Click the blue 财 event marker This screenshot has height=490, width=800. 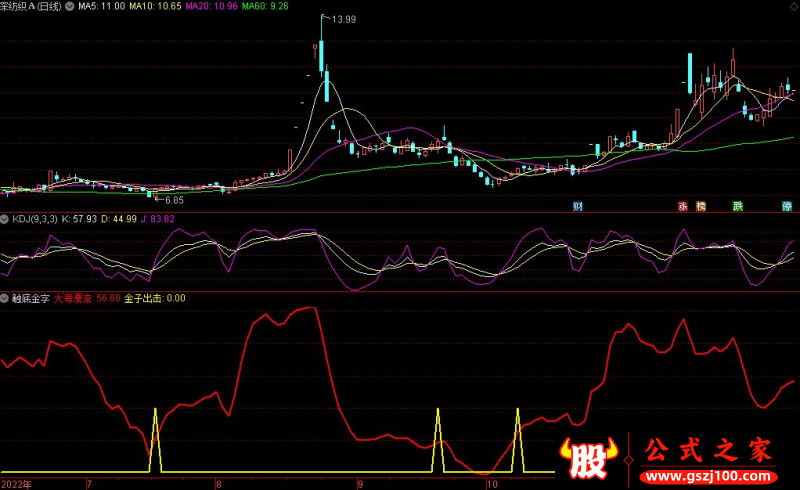[x=577, y=206]
